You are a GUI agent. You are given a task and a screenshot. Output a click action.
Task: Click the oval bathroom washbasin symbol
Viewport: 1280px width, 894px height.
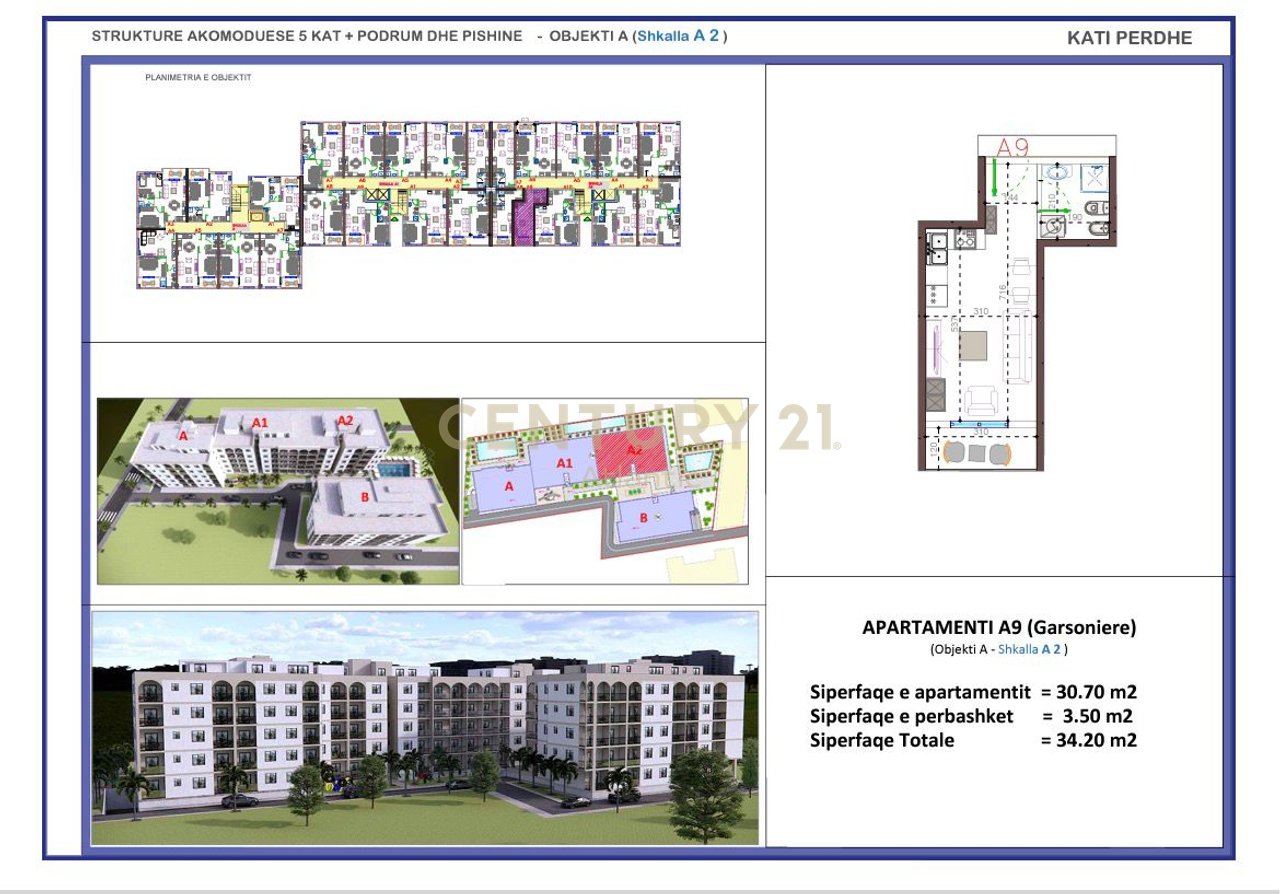coord(1056,173)
